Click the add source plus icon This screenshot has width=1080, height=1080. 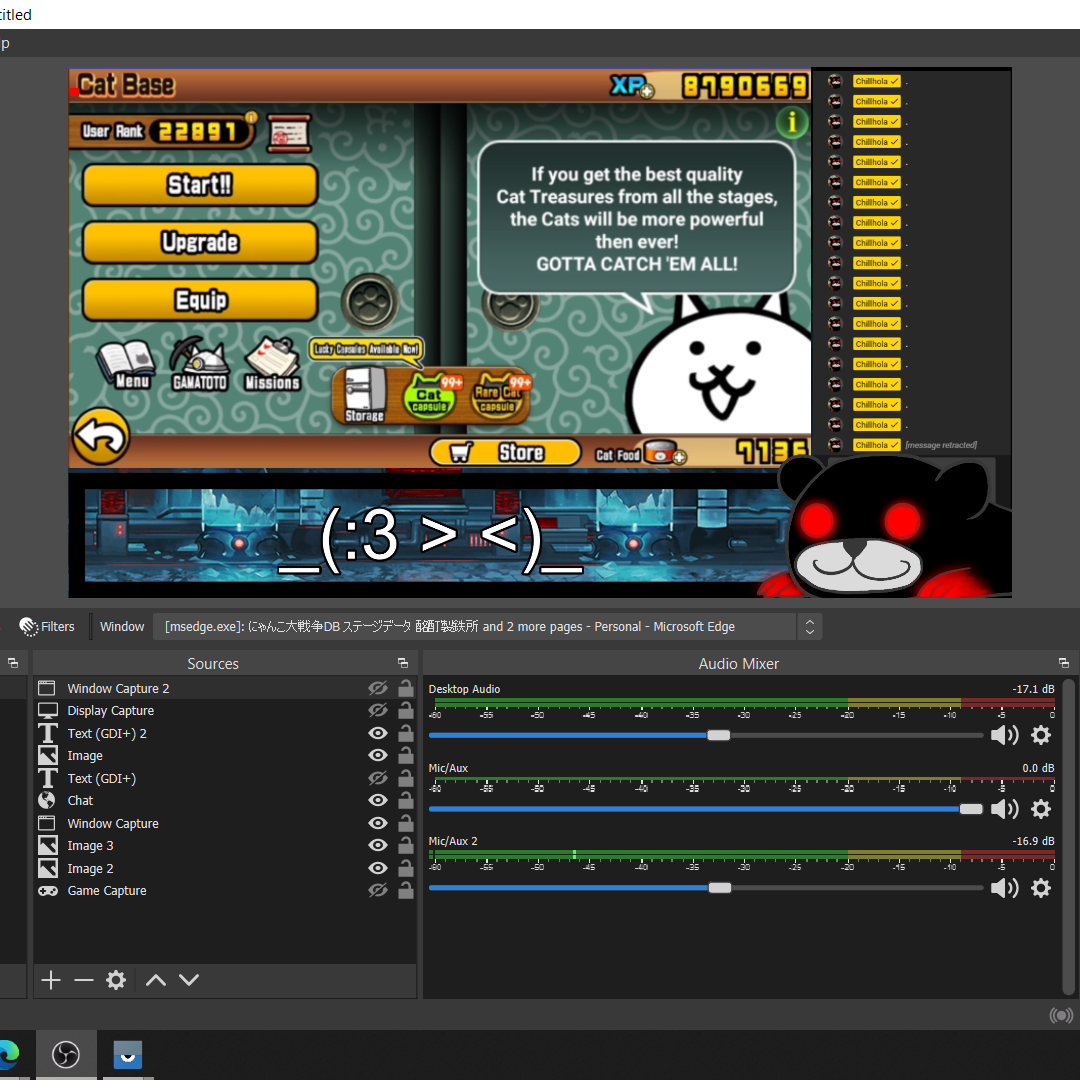point(51,980)
